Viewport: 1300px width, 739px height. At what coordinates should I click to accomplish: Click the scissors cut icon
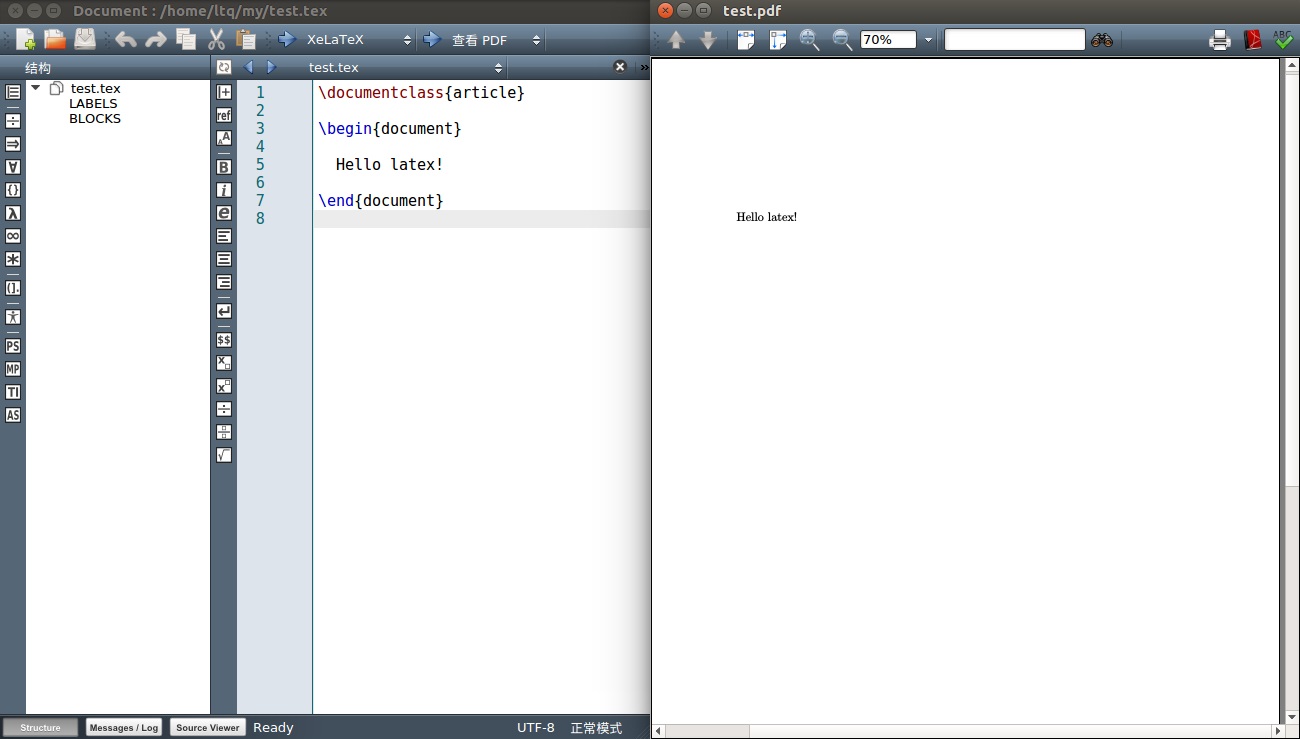[216, 40]
